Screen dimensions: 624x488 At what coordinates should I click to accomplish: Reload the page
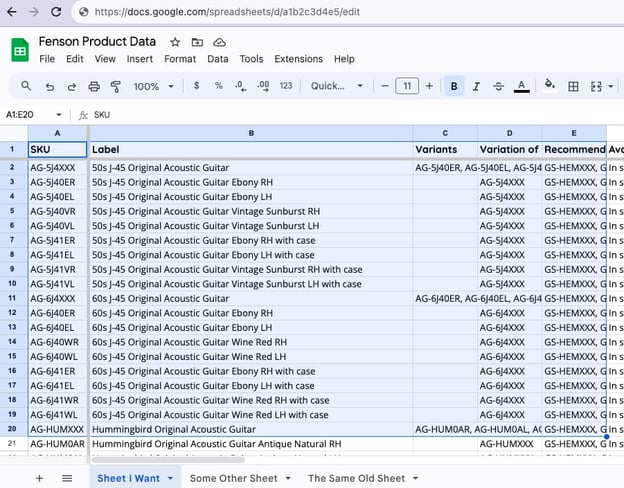pos(56,12)
